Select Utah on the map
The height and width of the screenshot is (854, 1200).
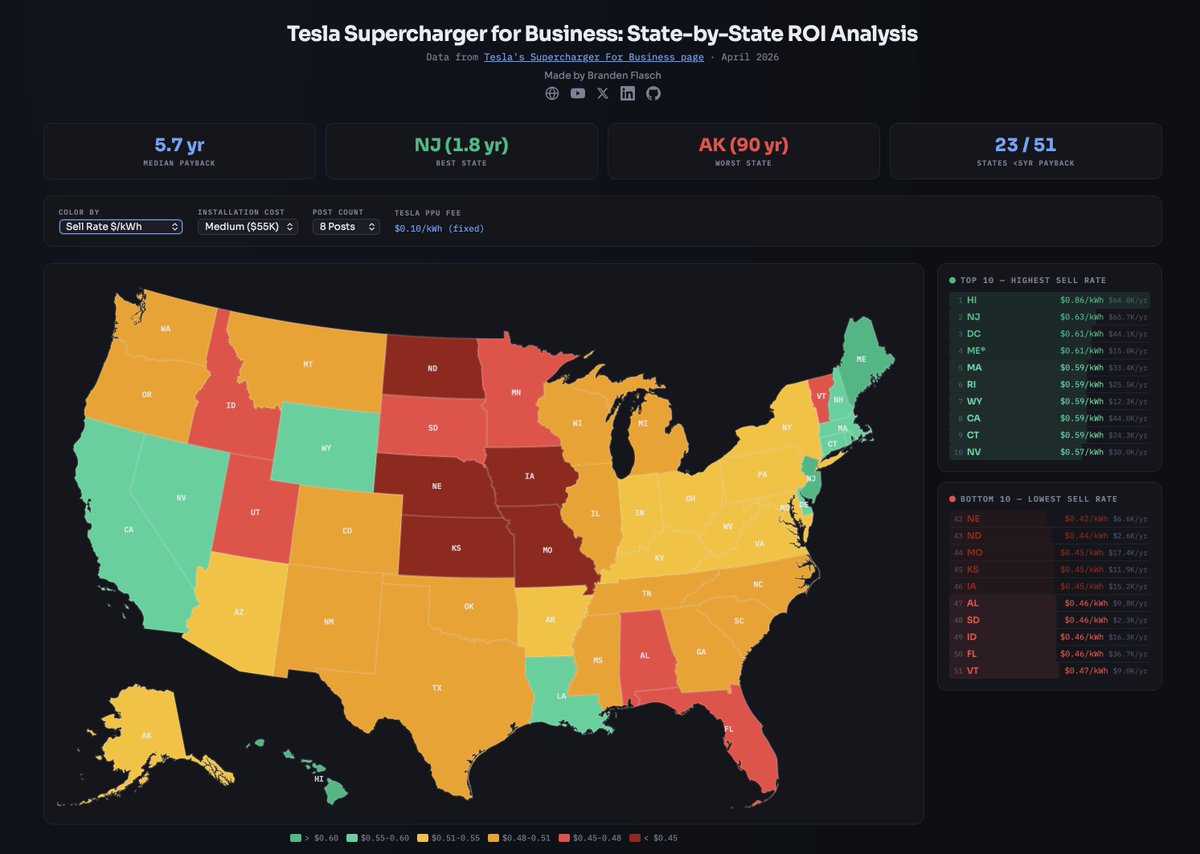(x=256, y=511)
